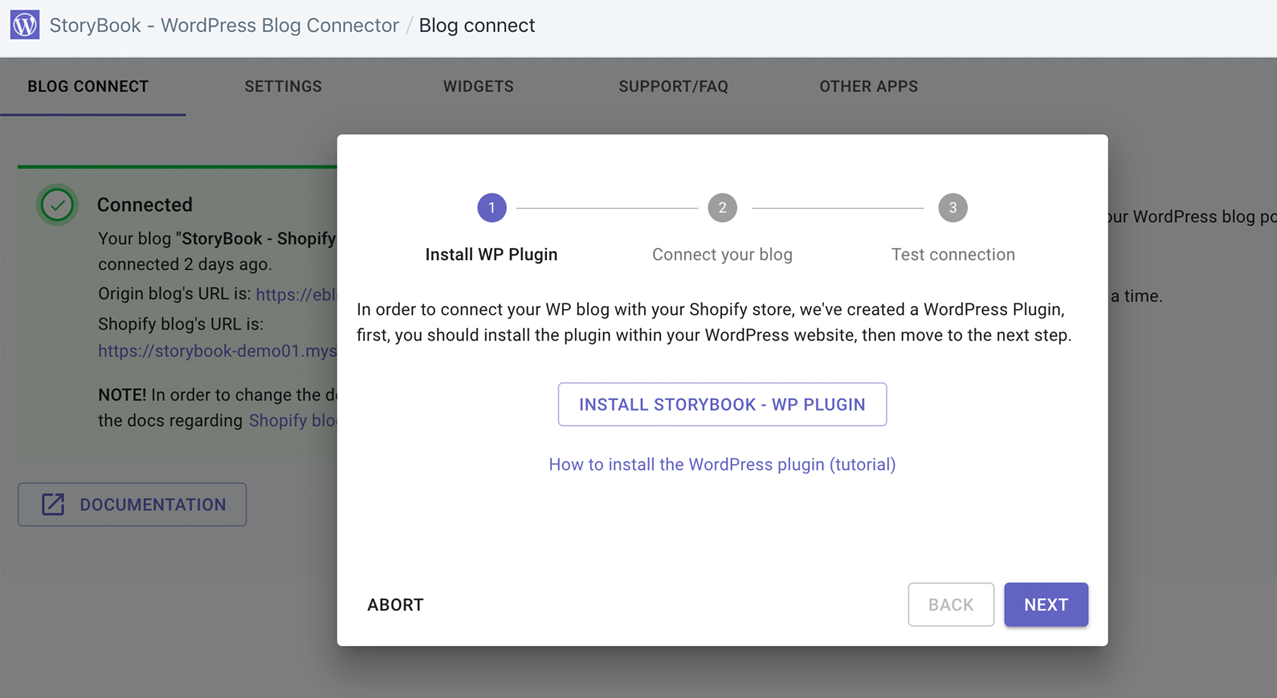Screen dimensions: 1277x698
Task: Click the Connected status heading
Action: pyautogui.click(x=145, y=205)
